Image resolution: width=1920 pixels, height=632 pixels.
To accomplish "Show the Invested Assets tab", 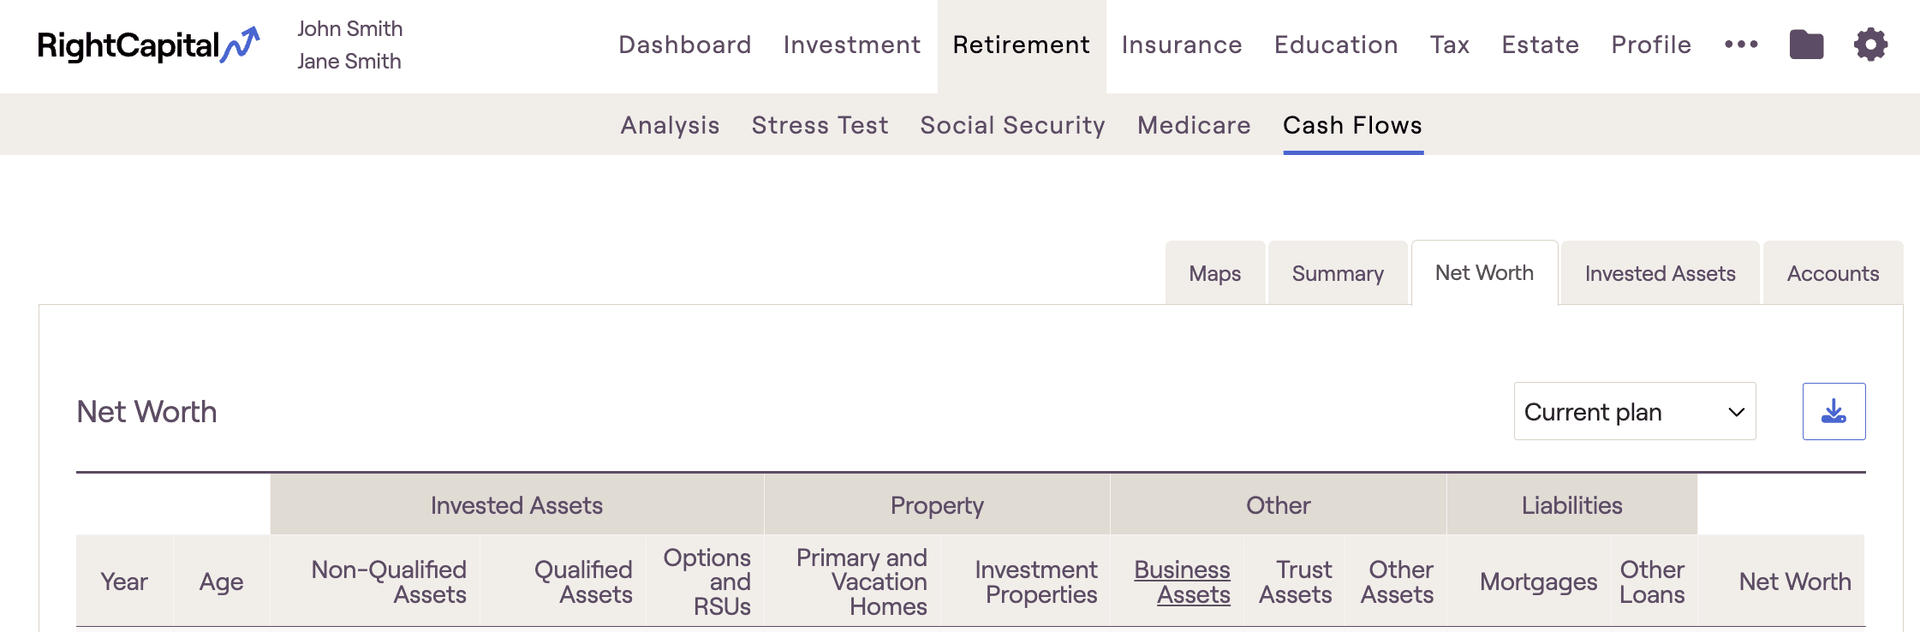I will 1660,273.
